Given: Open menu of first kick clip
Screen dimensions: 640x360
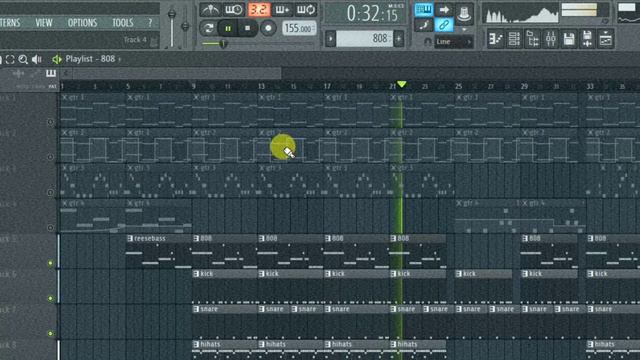Looking at the screenshot, I should (x=196, y=273).
